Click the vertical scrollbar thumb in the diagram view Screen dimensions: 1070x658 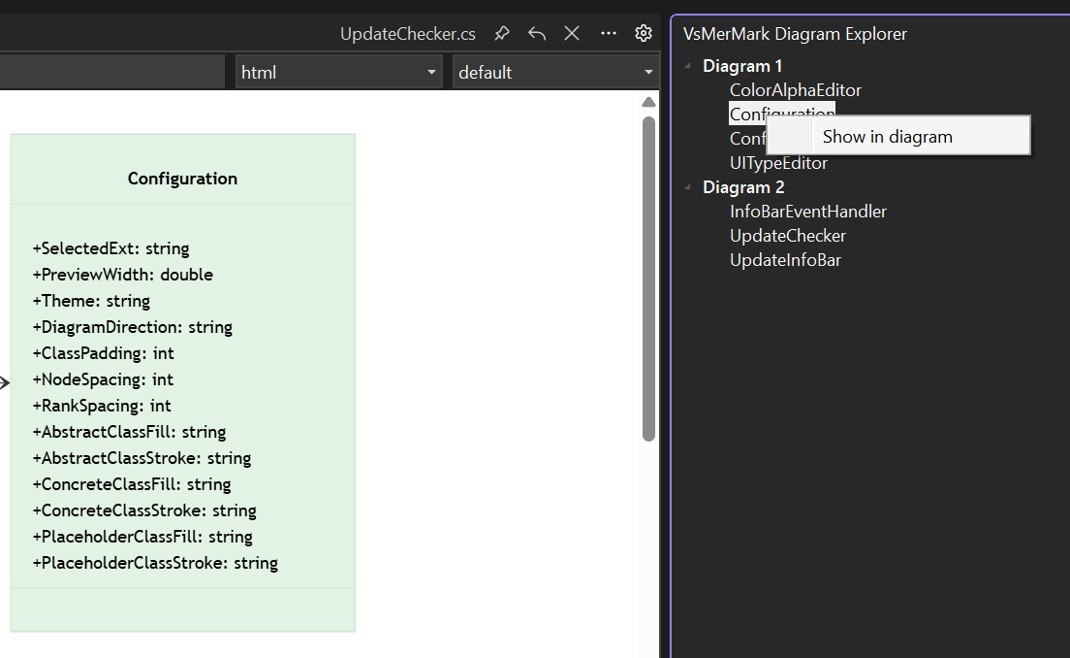click(x=648, y=278)
